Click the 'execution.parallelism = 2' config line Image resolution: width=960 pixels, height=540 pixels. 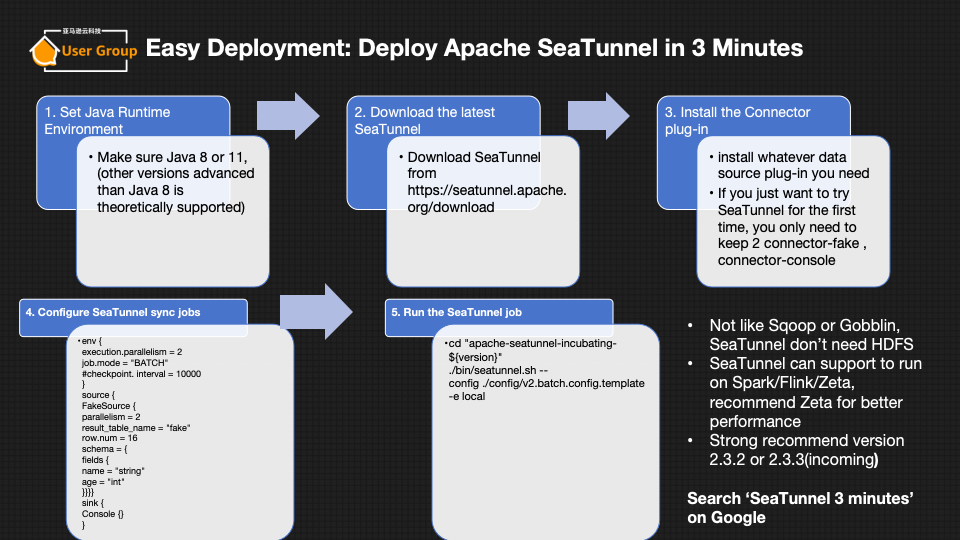pyautogui.click(x=132, y=352)
